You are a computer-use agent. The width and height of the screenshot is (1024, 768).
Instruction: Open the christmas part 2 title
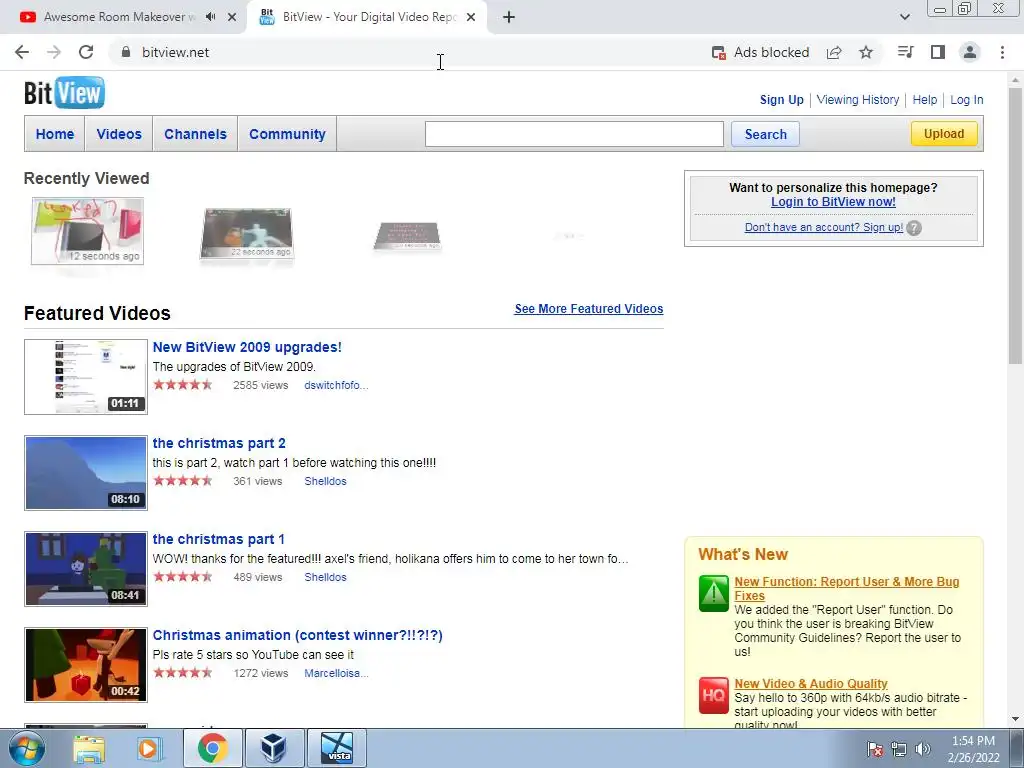(219, 443)
